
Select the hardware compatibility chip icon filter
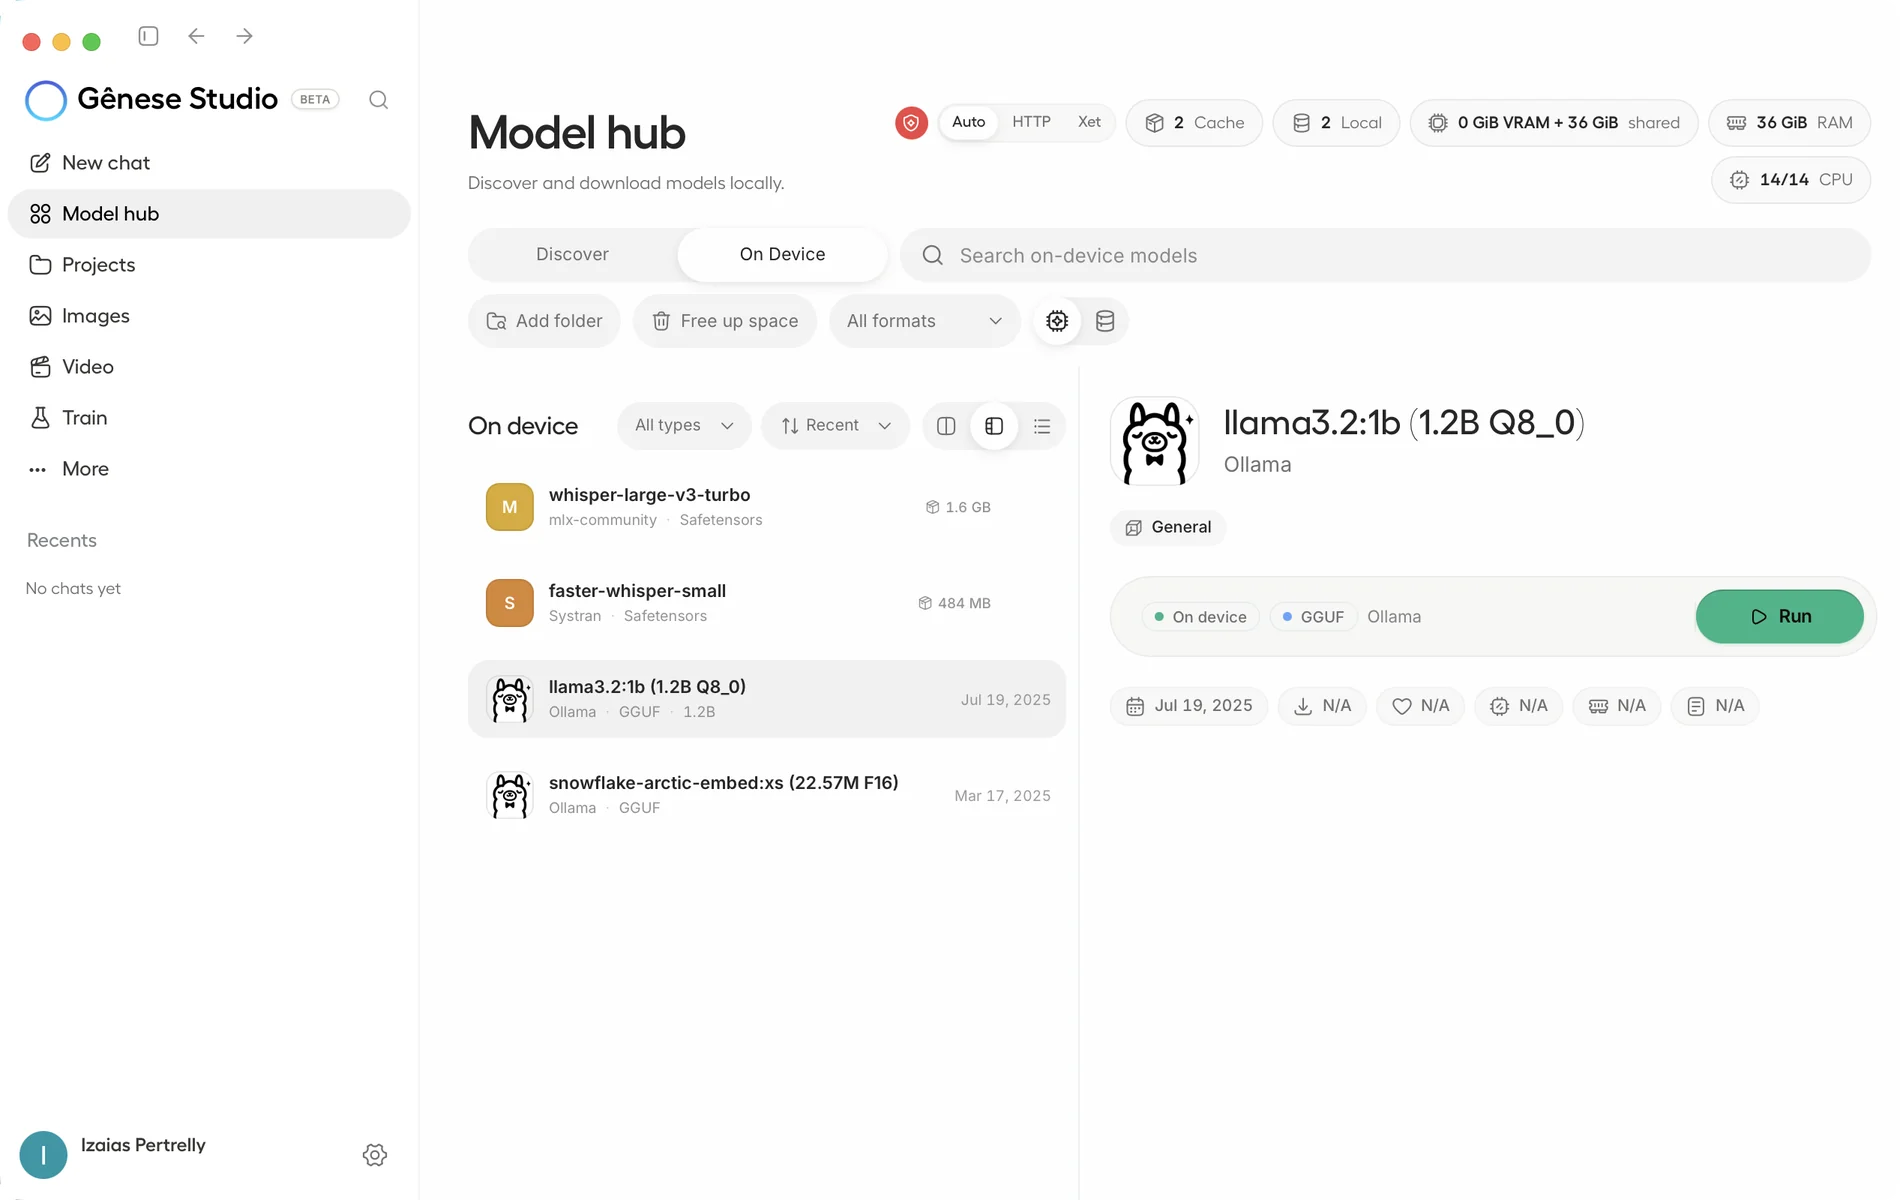(x=1057, y=321)
